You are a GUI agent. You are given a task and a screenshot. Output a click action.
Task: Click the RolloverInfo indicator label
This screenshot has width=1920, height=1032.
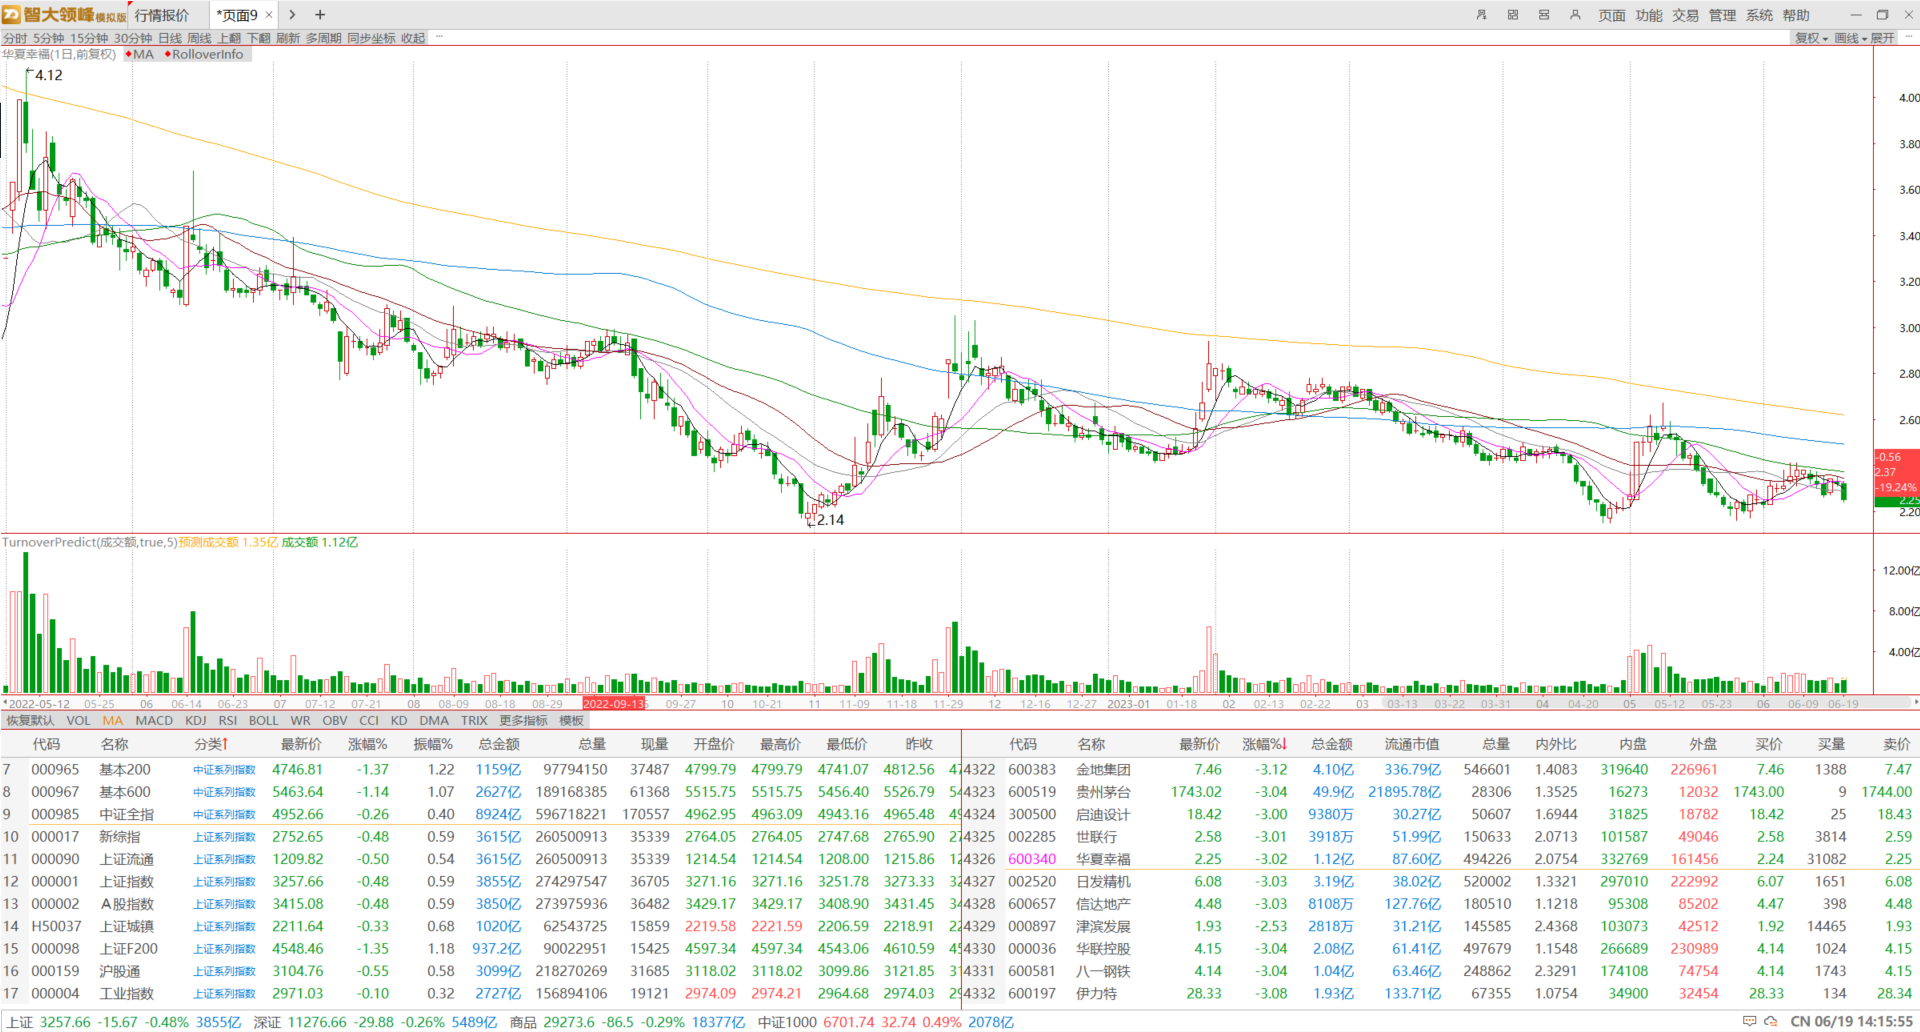[204, 54]
